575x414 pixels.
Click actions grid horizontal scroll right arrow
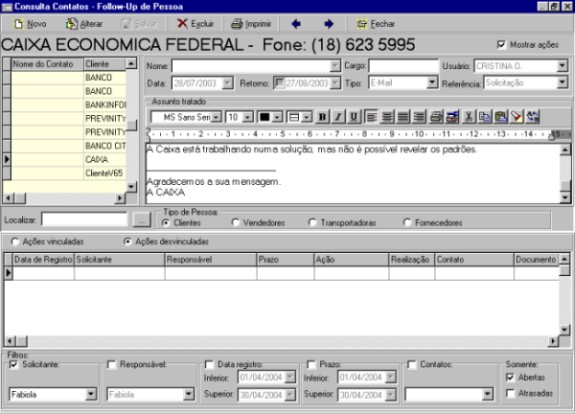click(553, 341)
